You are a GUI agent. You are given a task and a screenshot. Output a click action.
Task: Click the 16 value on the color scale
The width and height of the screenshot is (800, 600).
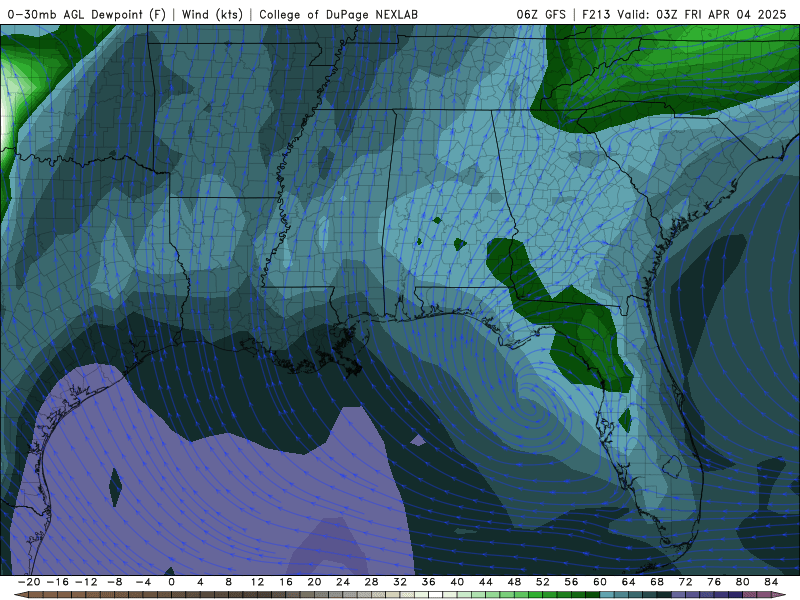[286, 582]
